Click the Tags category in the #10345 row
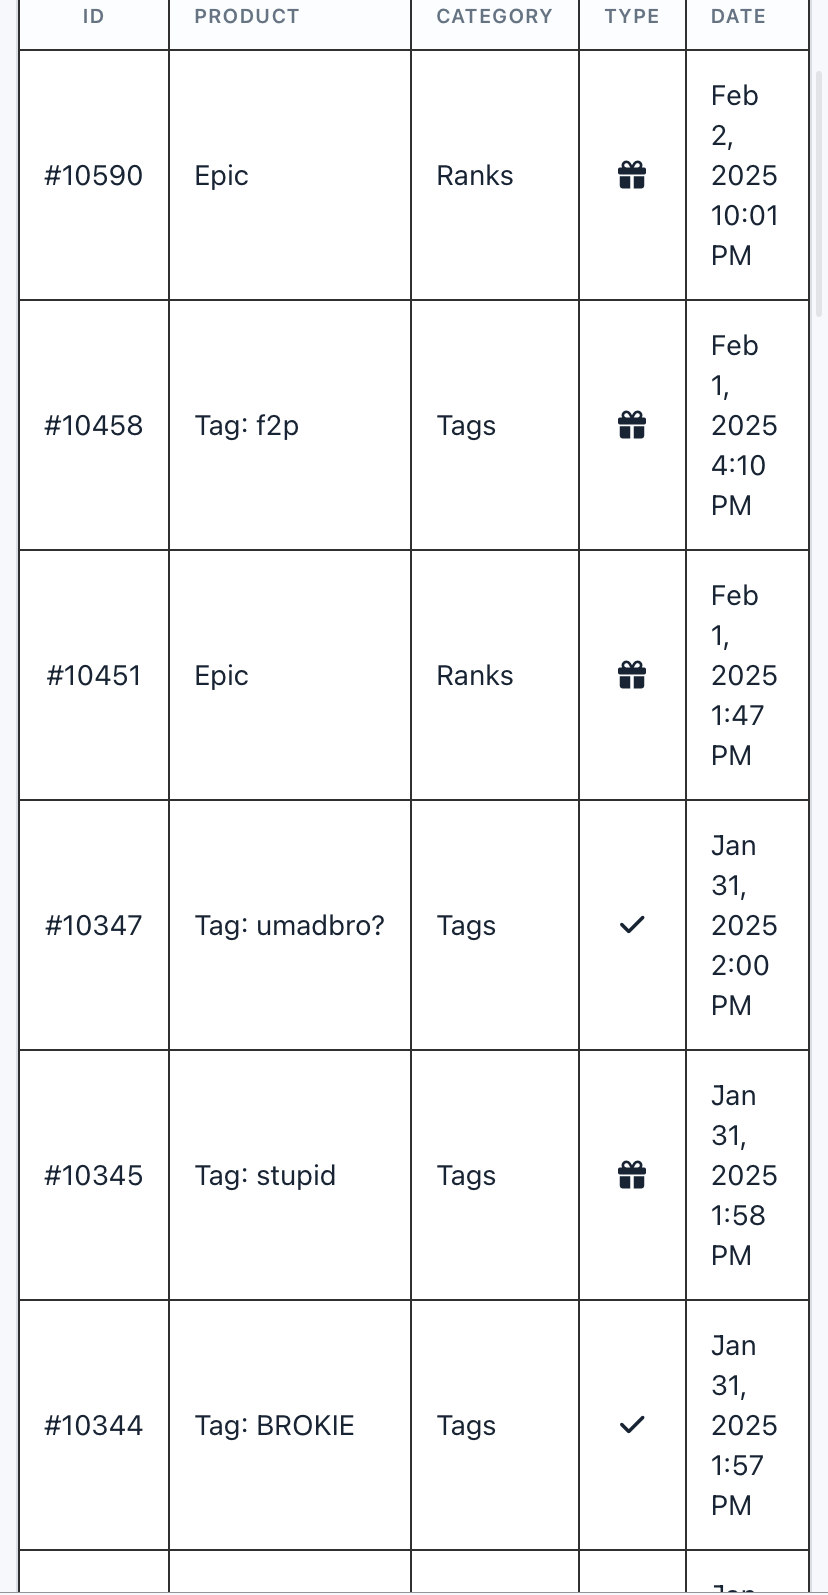 [466, 1176]
